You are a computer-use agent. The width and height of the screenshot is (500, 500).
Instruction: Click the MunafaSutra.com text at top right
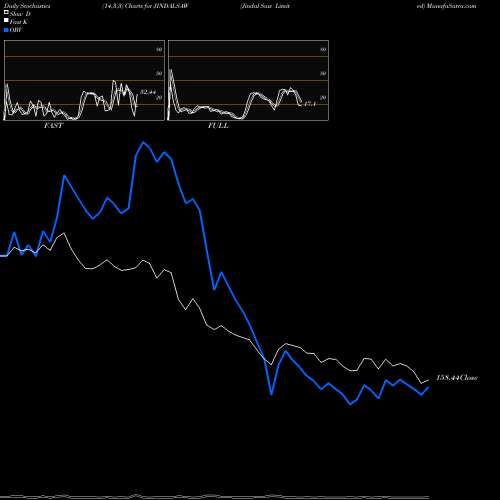point(451,6)
